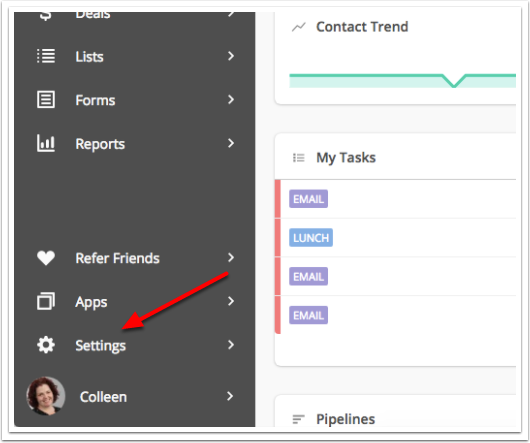Click the dip in Contact Trend chart

point(454,84)
